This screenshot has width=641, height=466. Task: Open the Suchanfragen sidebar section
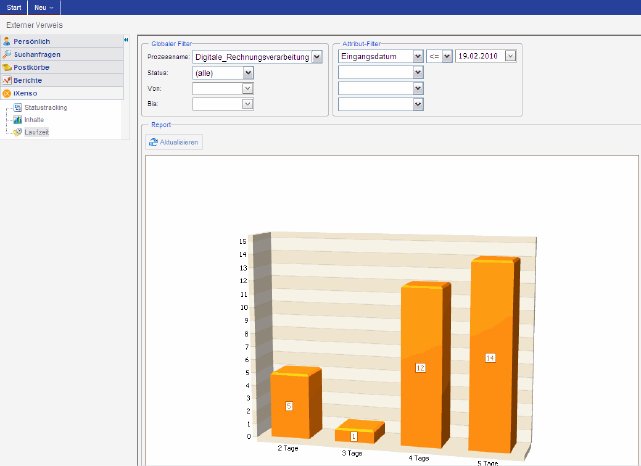37,54
